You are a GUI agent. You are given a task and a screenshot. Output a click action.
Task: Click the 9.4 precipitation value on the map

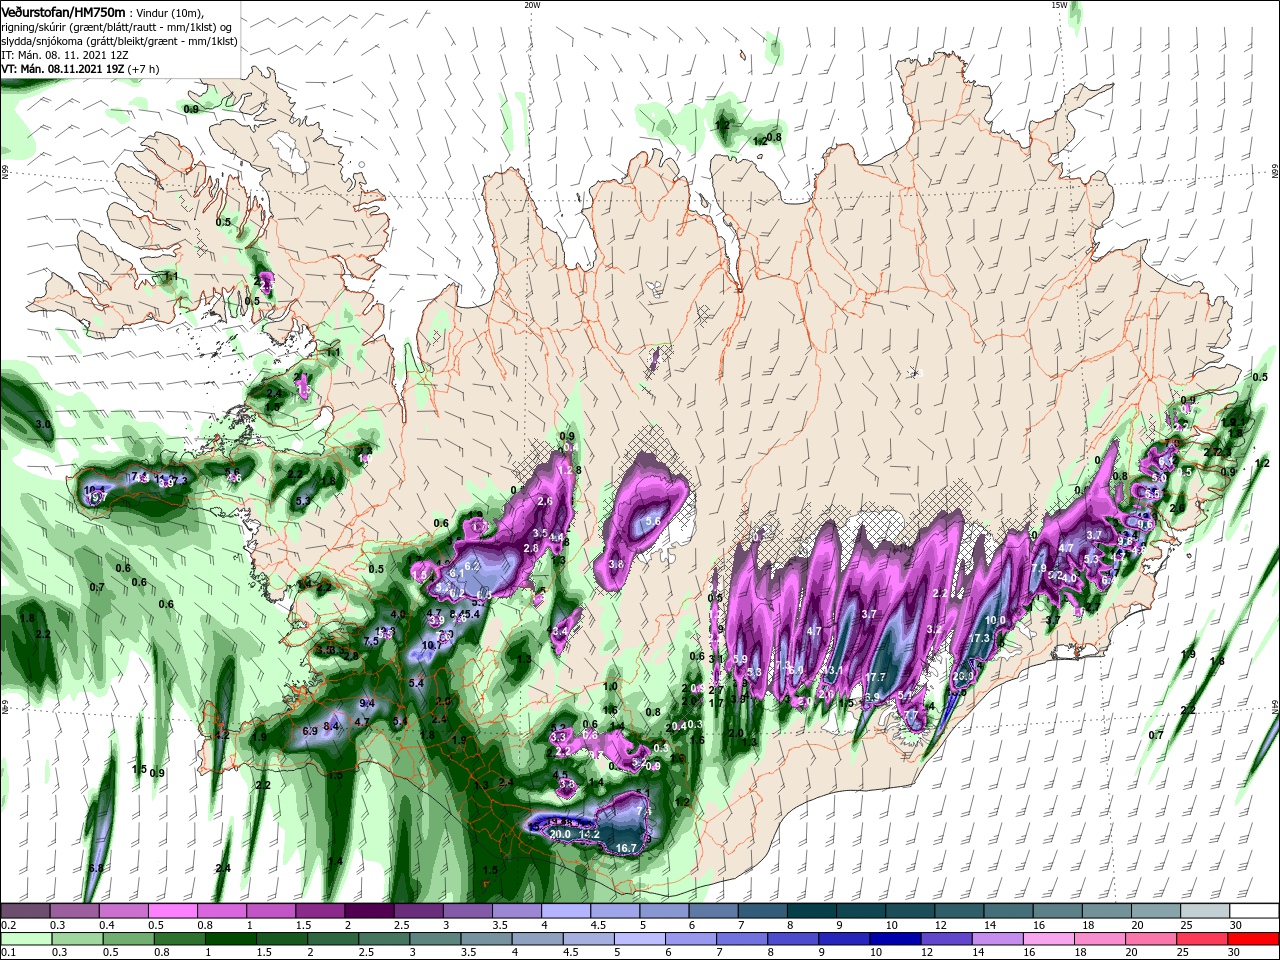(367, 704)
